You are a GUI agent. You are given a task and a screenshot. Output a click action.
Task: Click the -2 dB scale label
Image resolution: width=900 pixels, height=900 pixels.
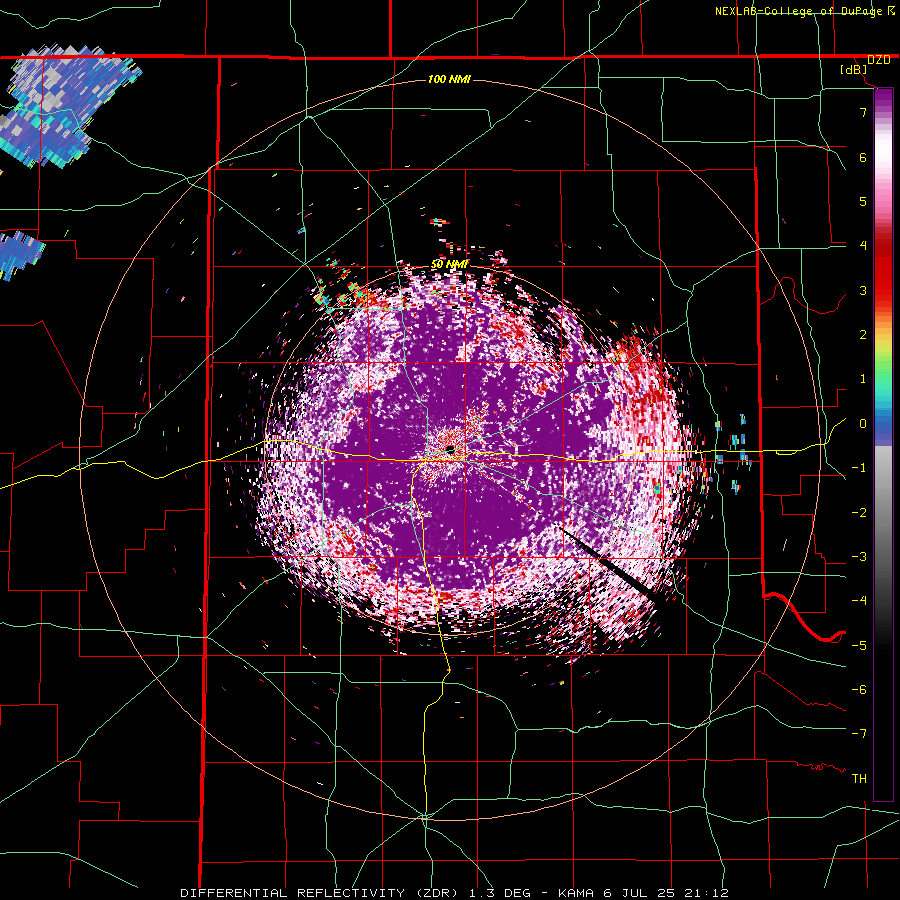(x=859, y=513)
